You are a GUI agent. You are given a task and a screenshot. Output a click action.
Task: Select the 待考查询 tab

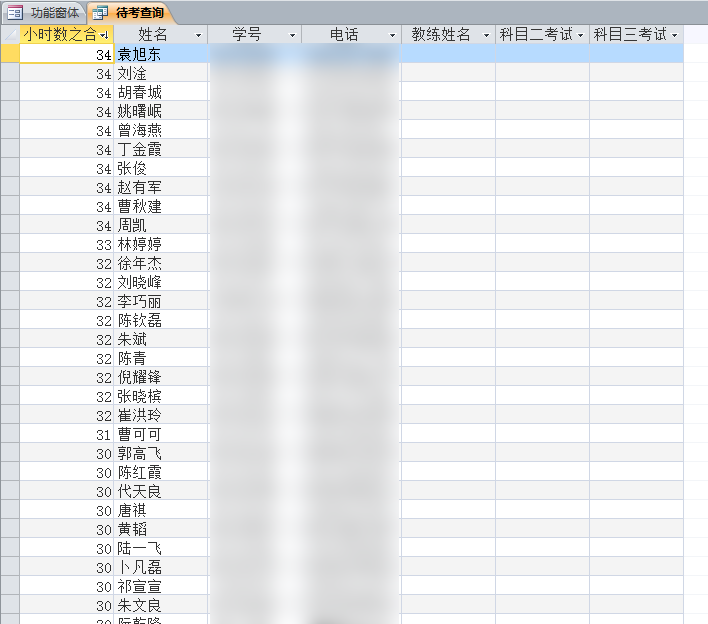tap(139, 13)
